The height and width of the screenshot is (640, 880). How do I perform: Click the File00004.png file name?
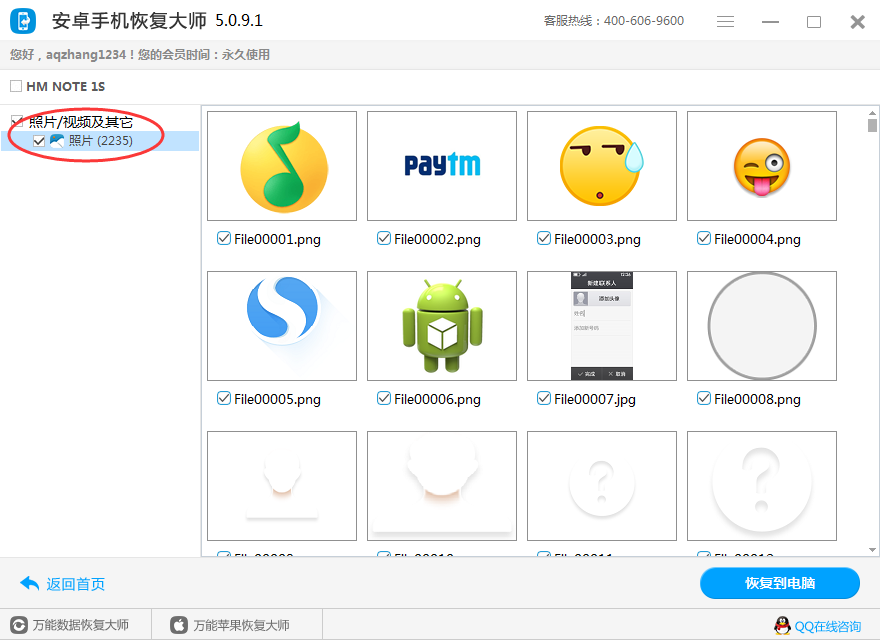pyautogui.click(x=757, y=239)
